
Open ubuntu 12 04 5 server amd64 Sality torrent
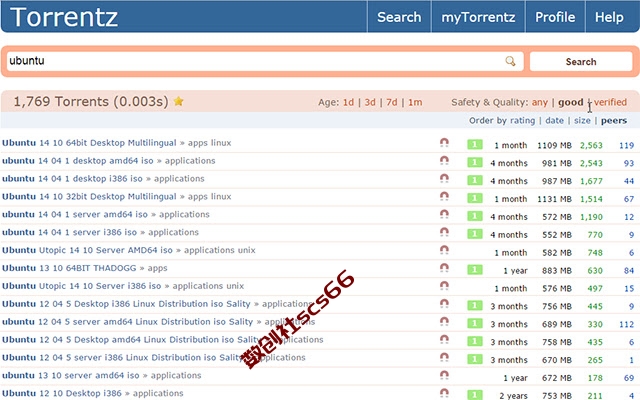tap(127, 322)
